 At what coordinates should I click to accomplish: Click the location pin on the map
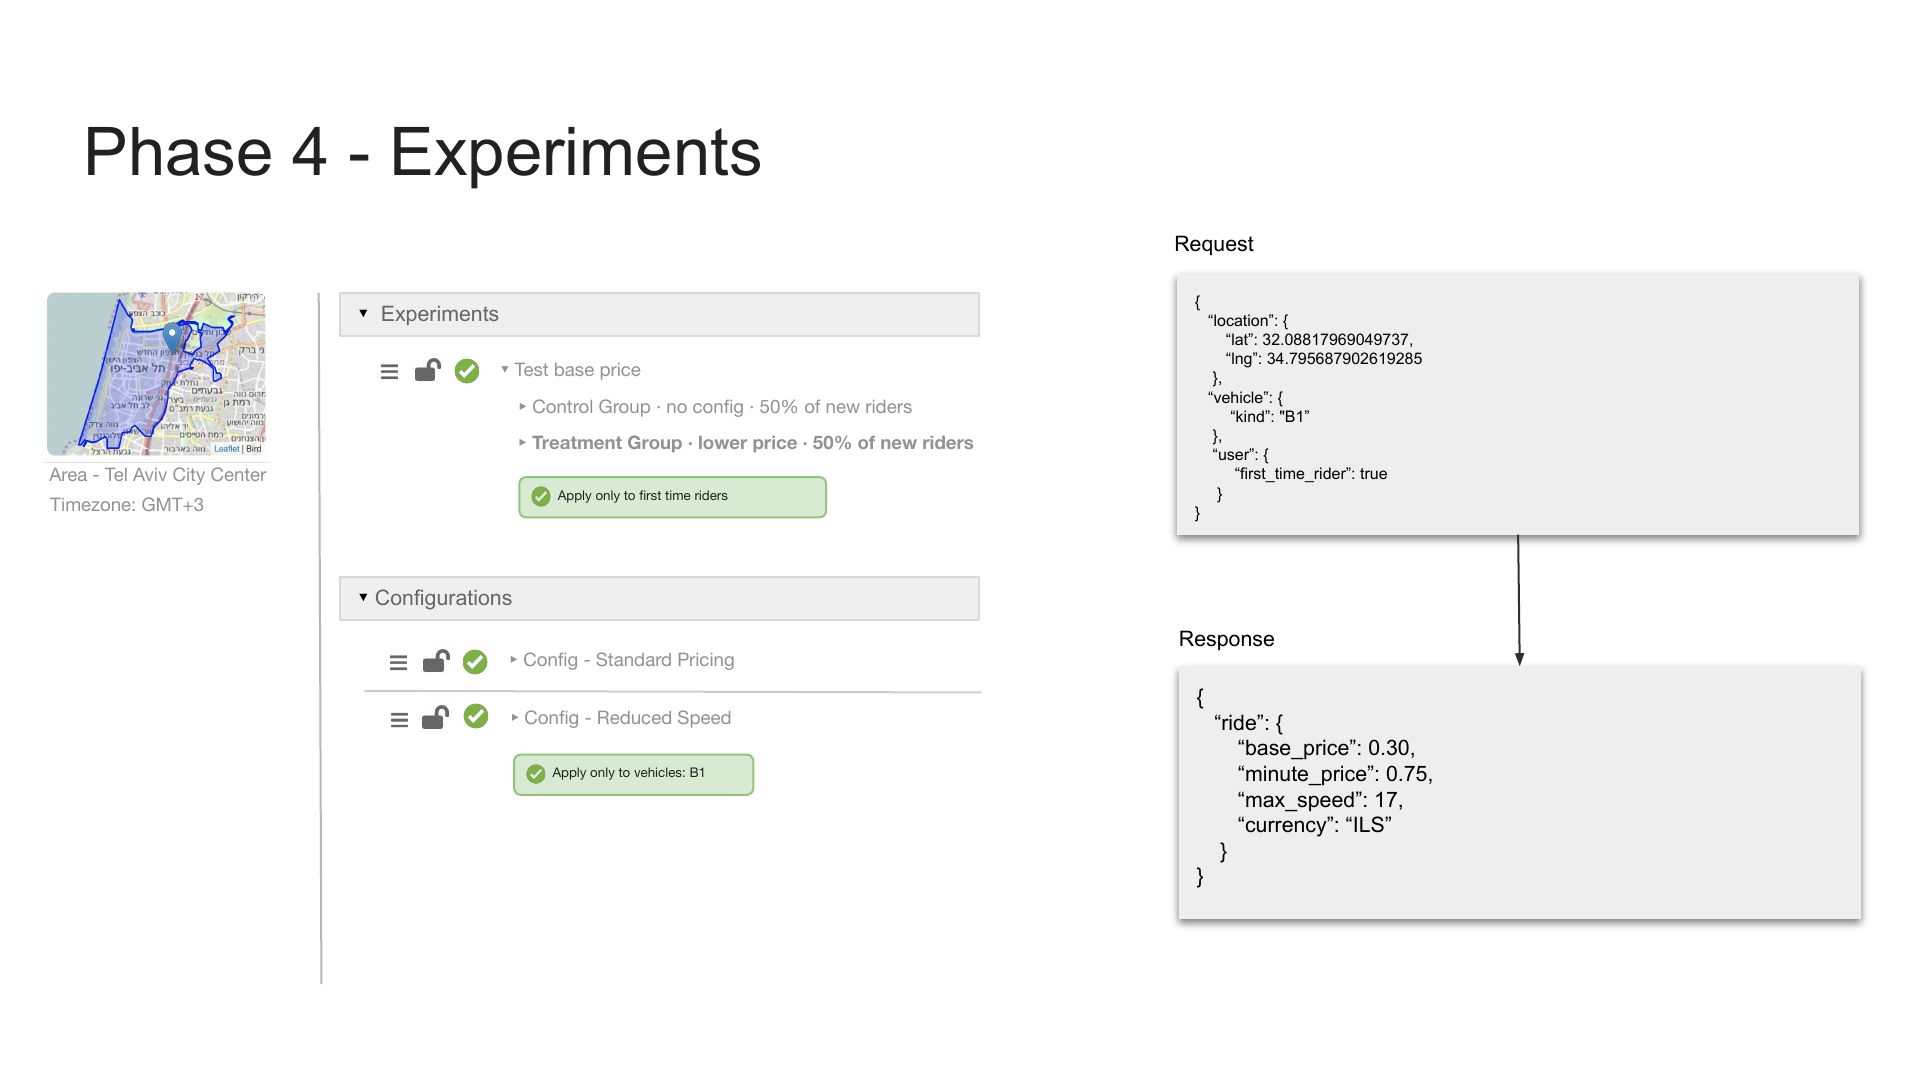tap(172, 337)
